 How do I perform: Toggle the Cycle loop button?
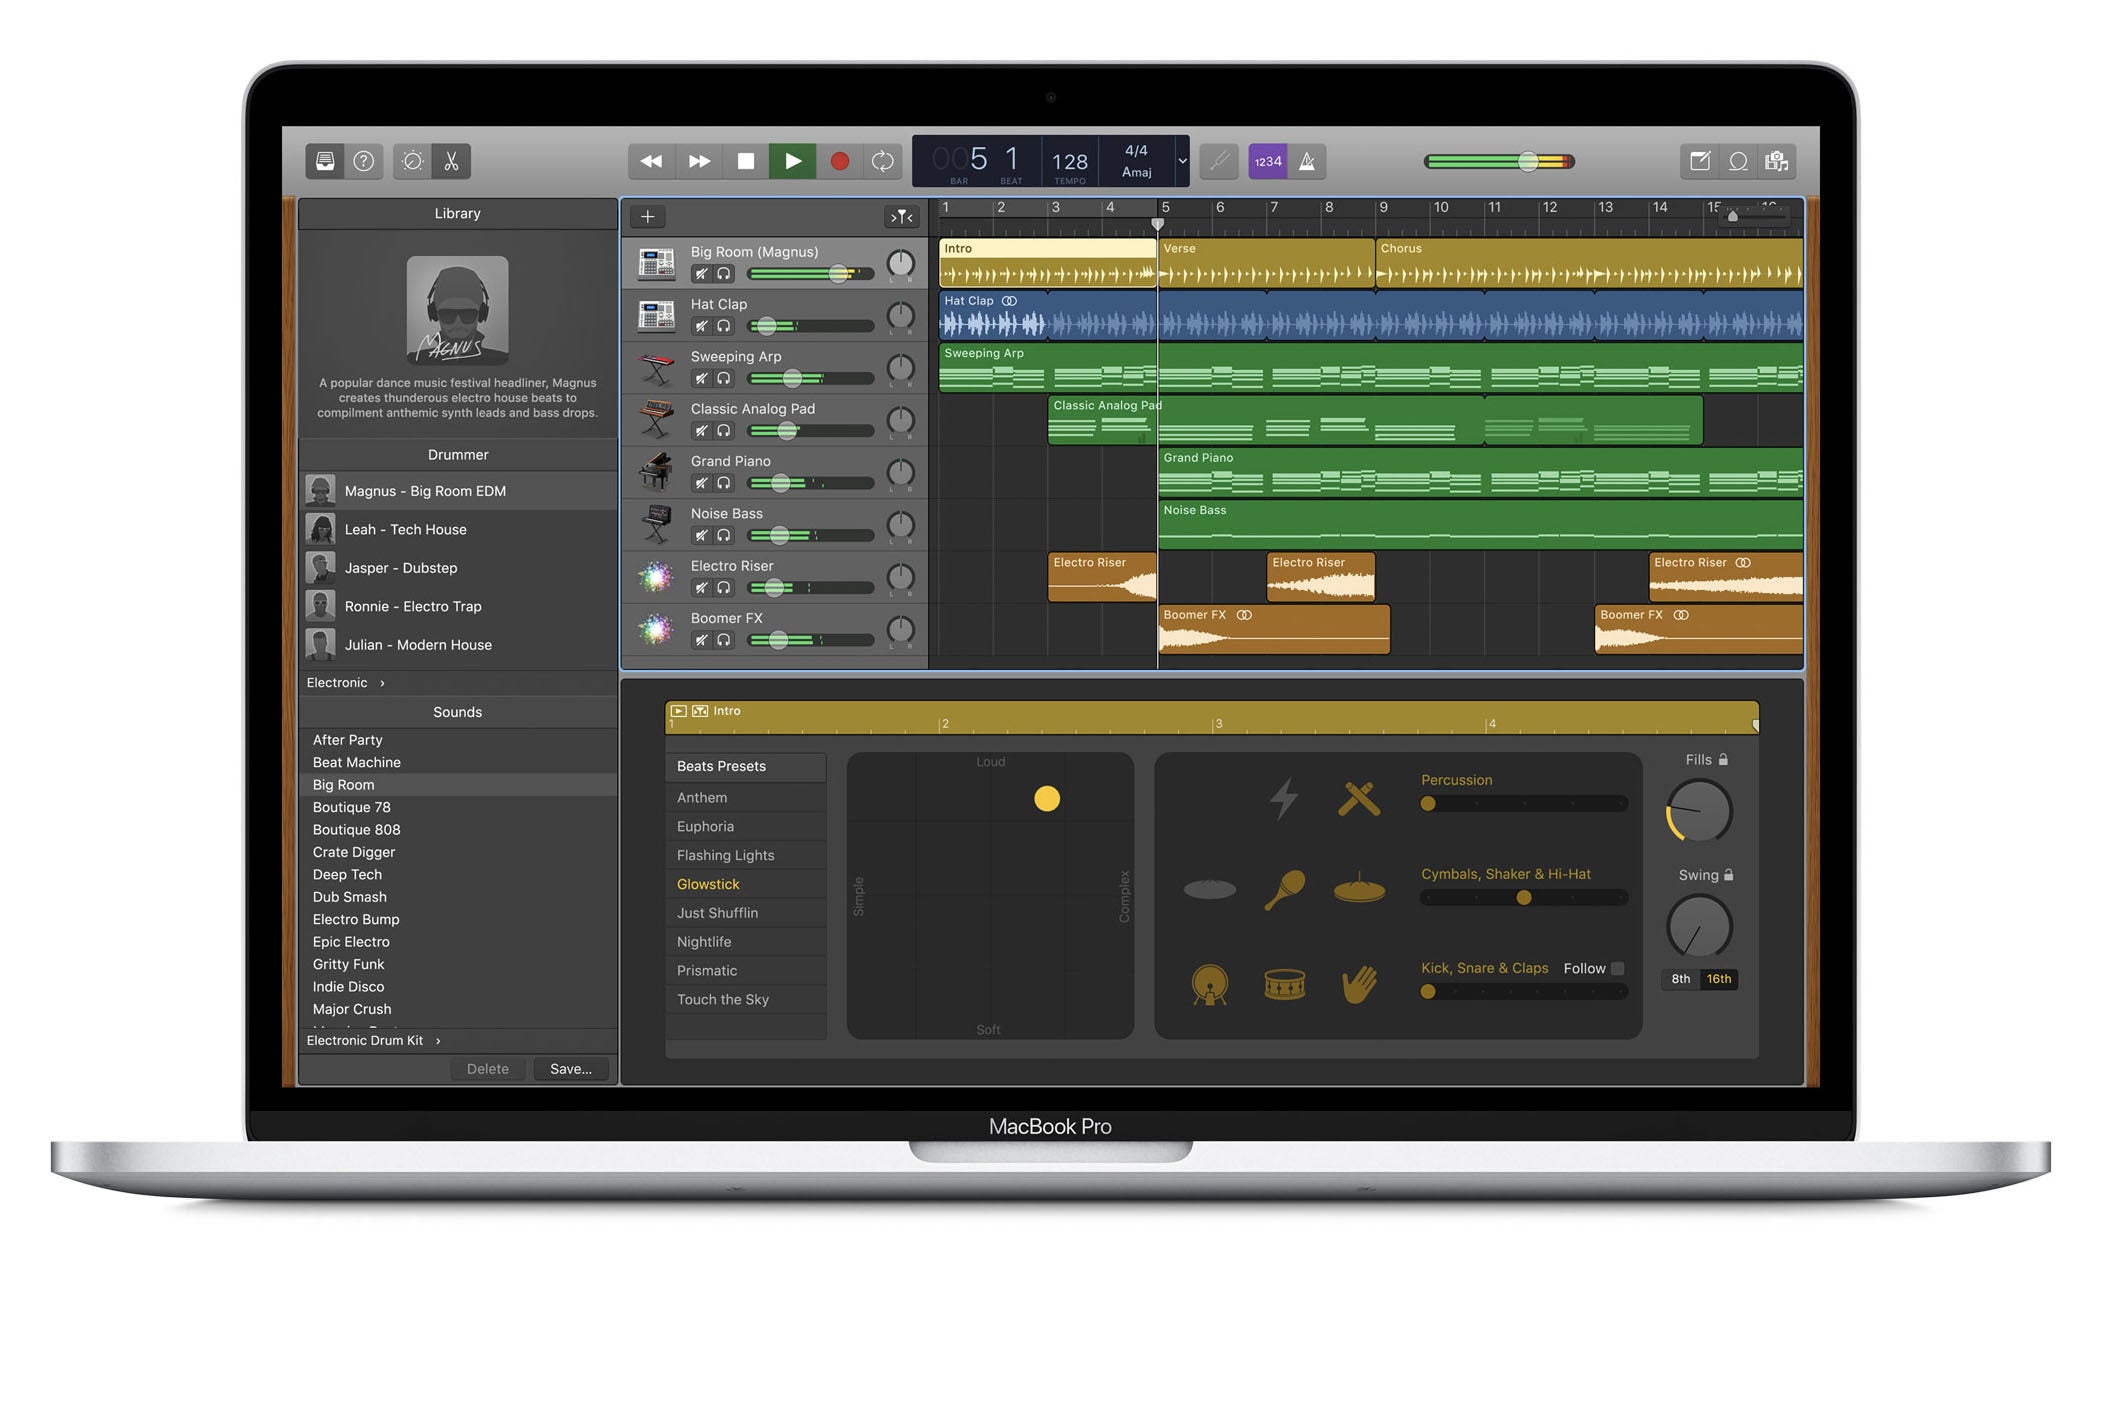pyautogui.click(x=882, y=161)
